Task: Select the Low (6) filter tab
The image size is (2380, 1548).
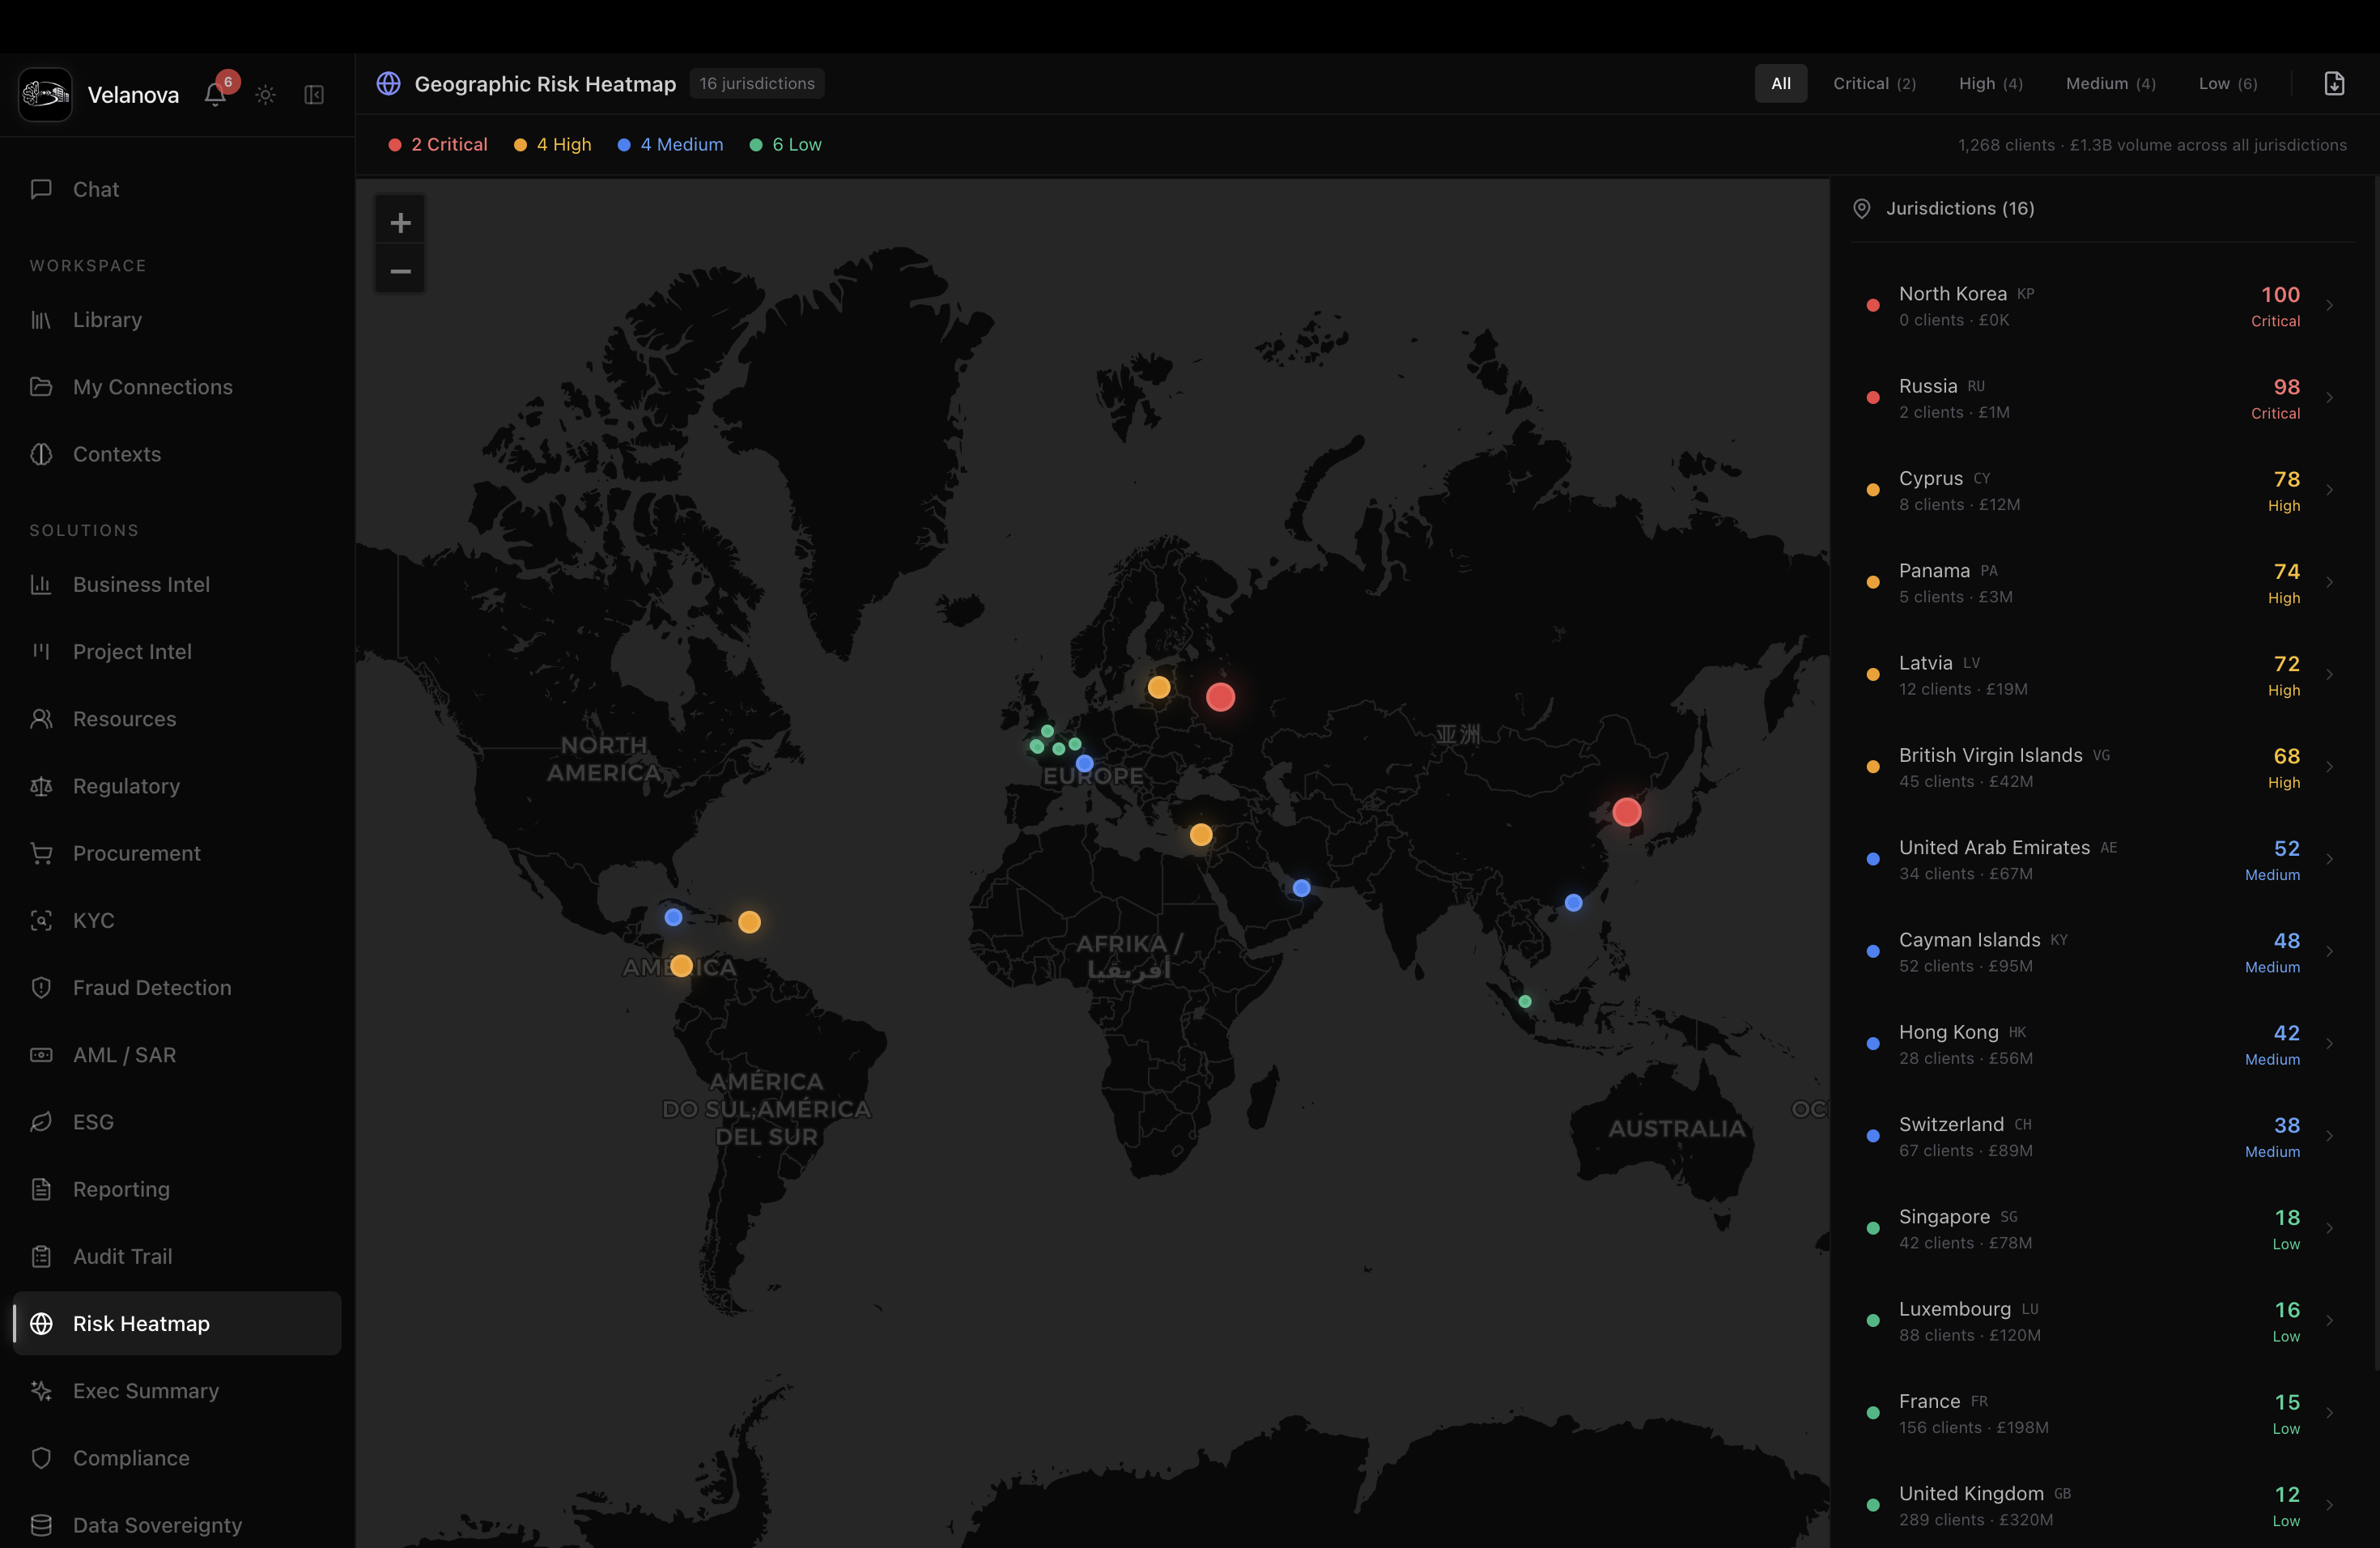Action: [2228, 83]
